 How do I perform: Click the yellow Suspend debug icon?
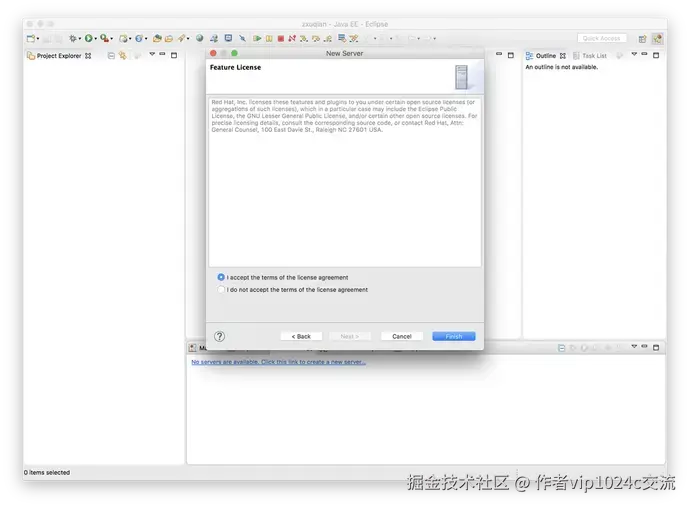(269, 39)
